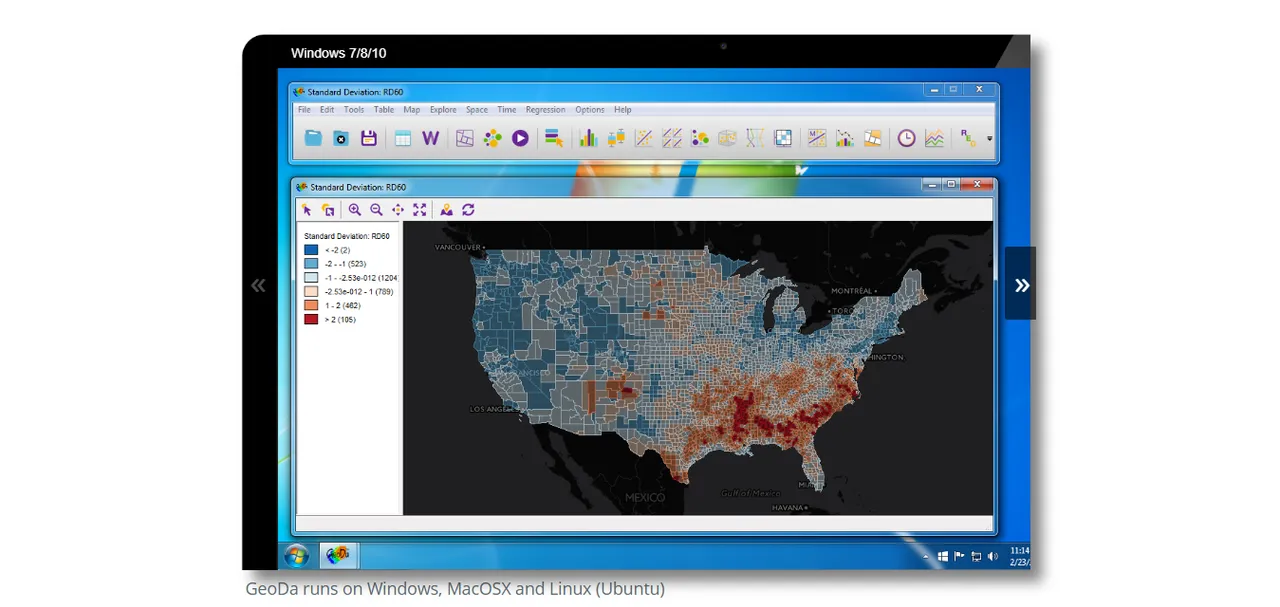Create a histogram via bar chart icon
The width and height of the screenshot is (1280, 607).
point(588,139)
